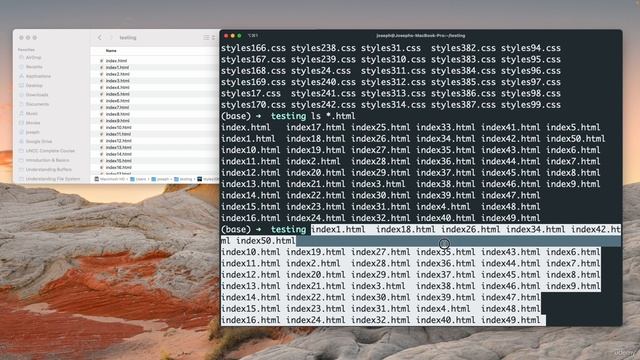Select index16.html in the Finder file list
640x360 pixels.
click(118, 167)
